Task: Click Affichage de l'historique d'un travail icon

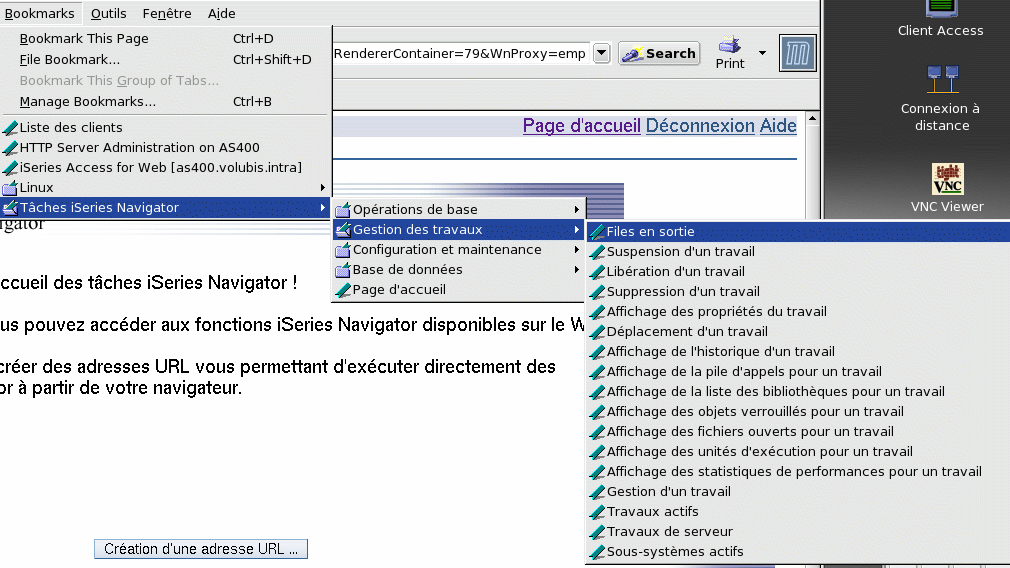Action: click(x=597, y=351)
